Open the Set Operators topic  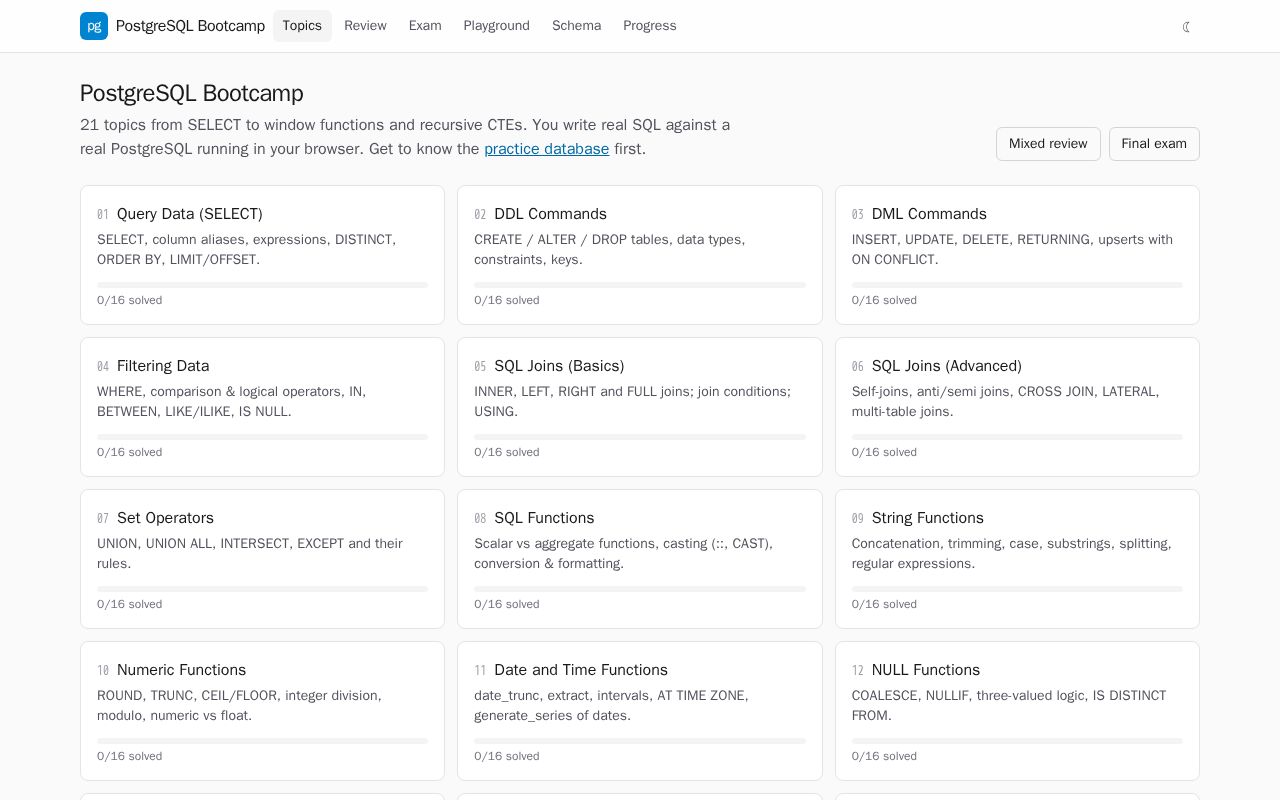pyautogui.click(x=262, y=559)
